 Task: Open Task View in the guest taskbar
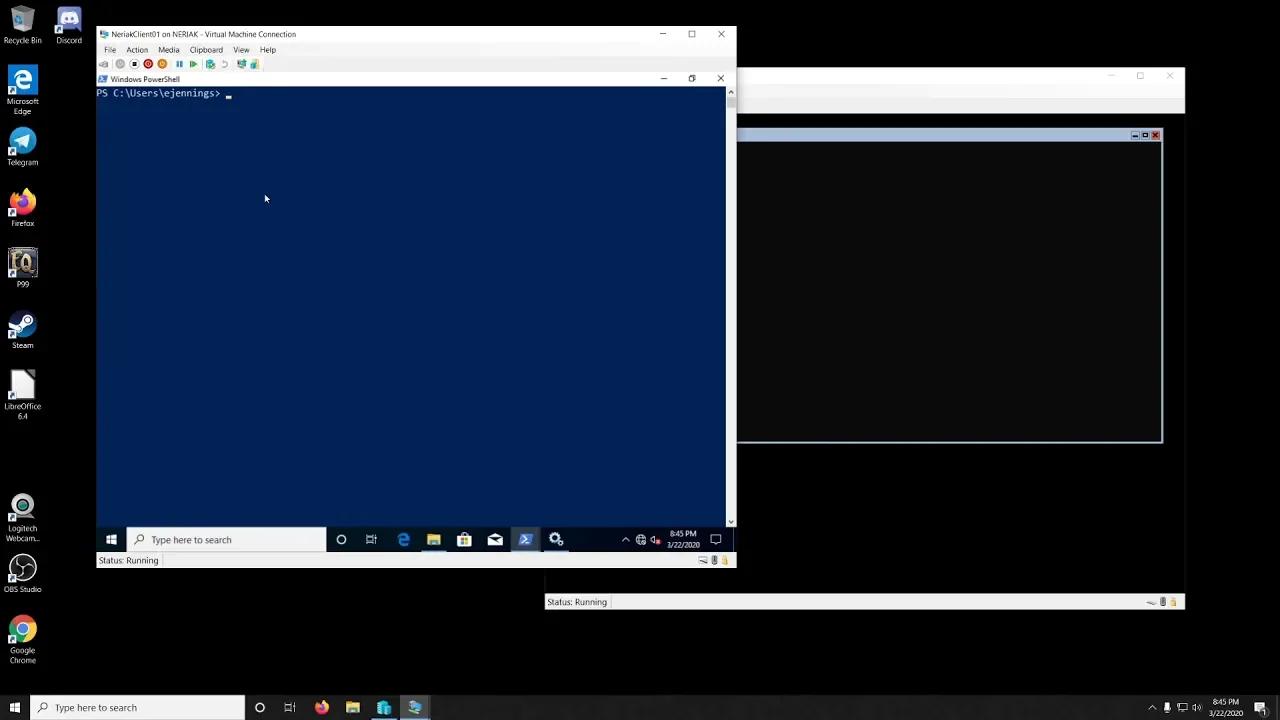coord(371,540)
